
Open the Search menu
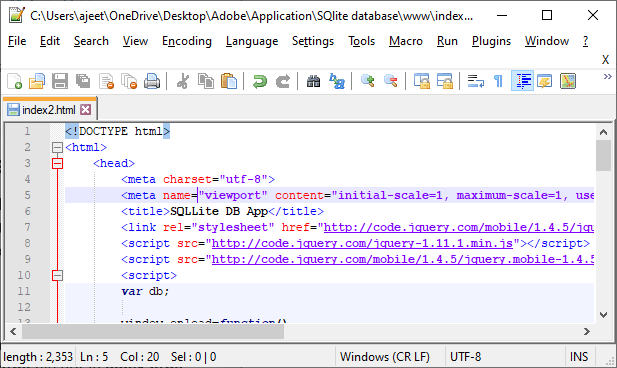tap(91, 41)
